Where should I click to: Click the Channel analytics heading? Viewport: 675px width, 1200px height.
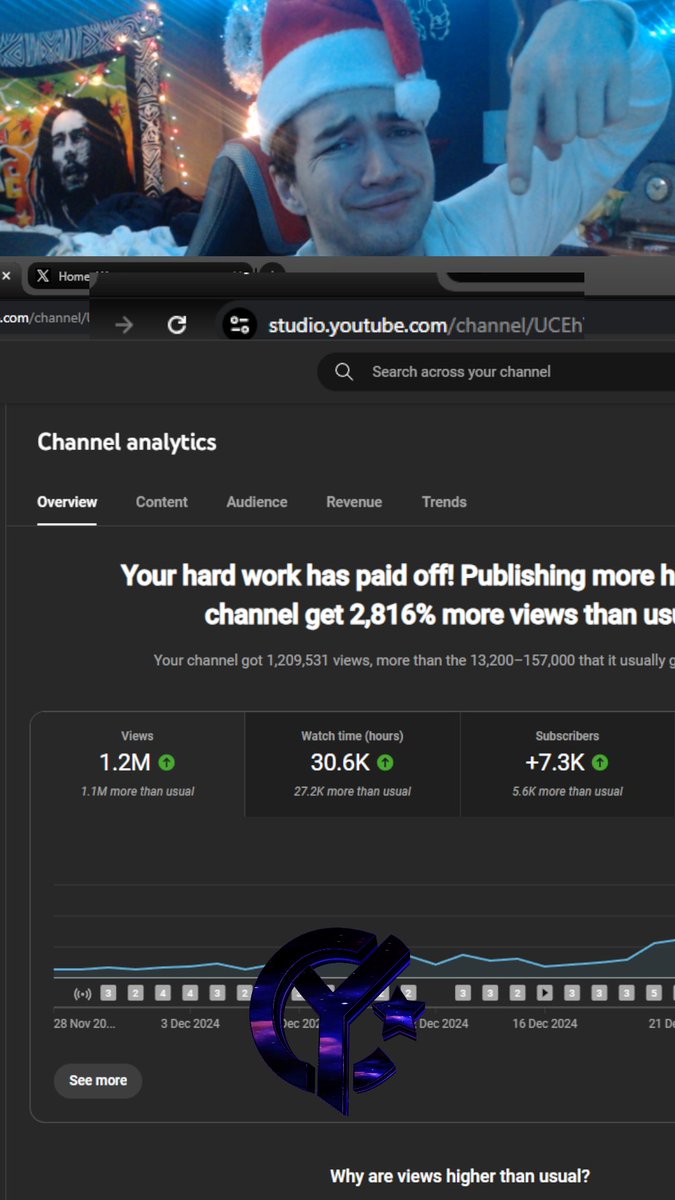[127, 442]
